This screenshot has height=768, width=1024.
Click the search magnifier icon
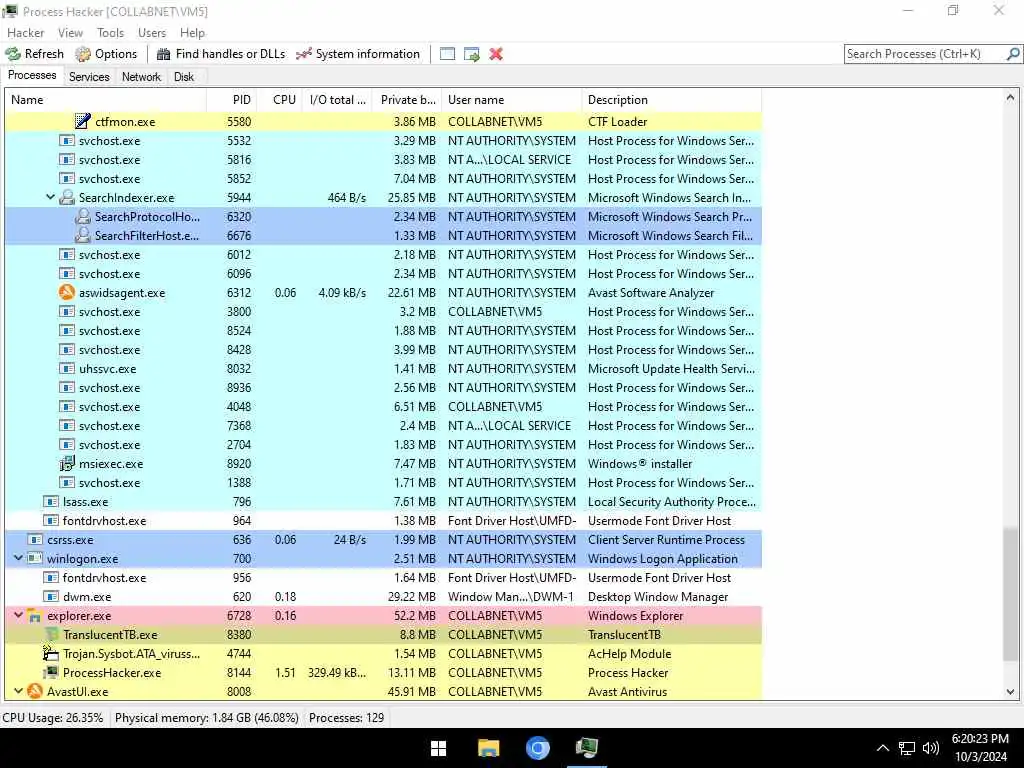[1013, 54]
